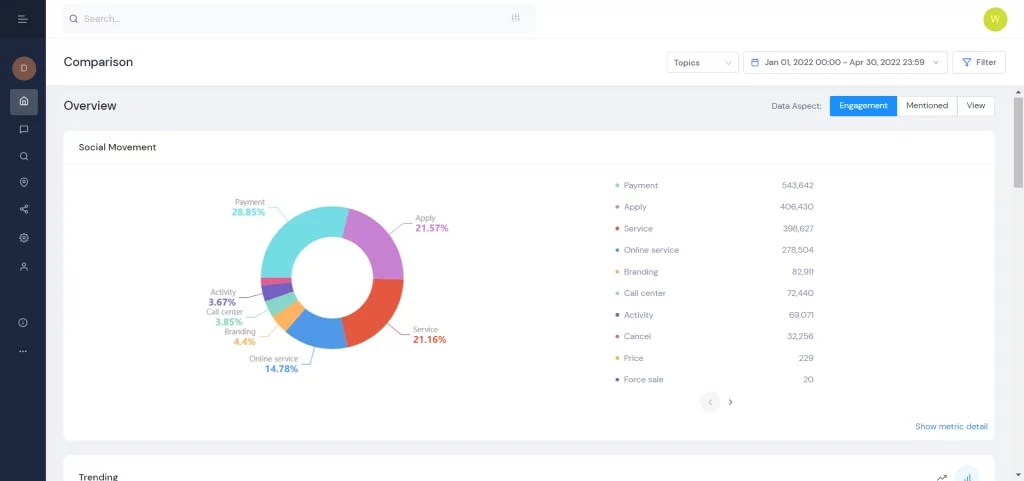
Task: Expand the Topics dropdown
Action: [702, 62]
